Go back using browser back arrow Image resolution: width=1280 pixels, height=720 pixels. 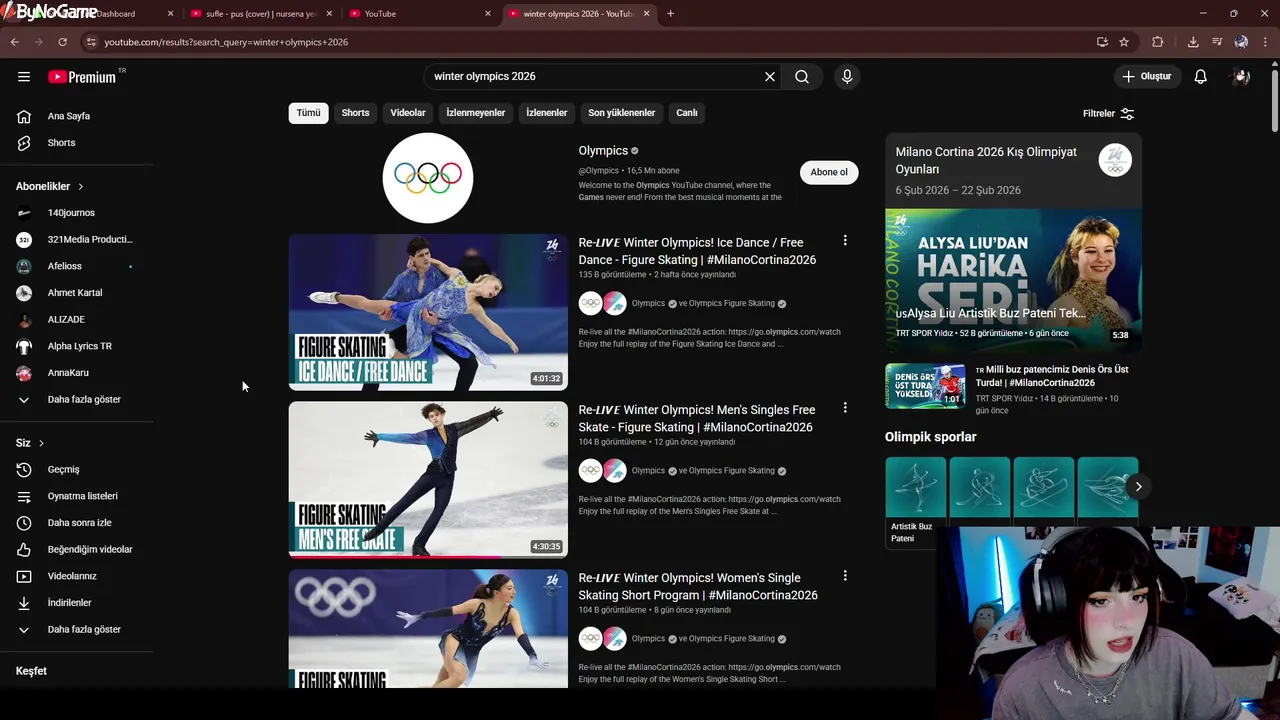[x=14, y=42]
